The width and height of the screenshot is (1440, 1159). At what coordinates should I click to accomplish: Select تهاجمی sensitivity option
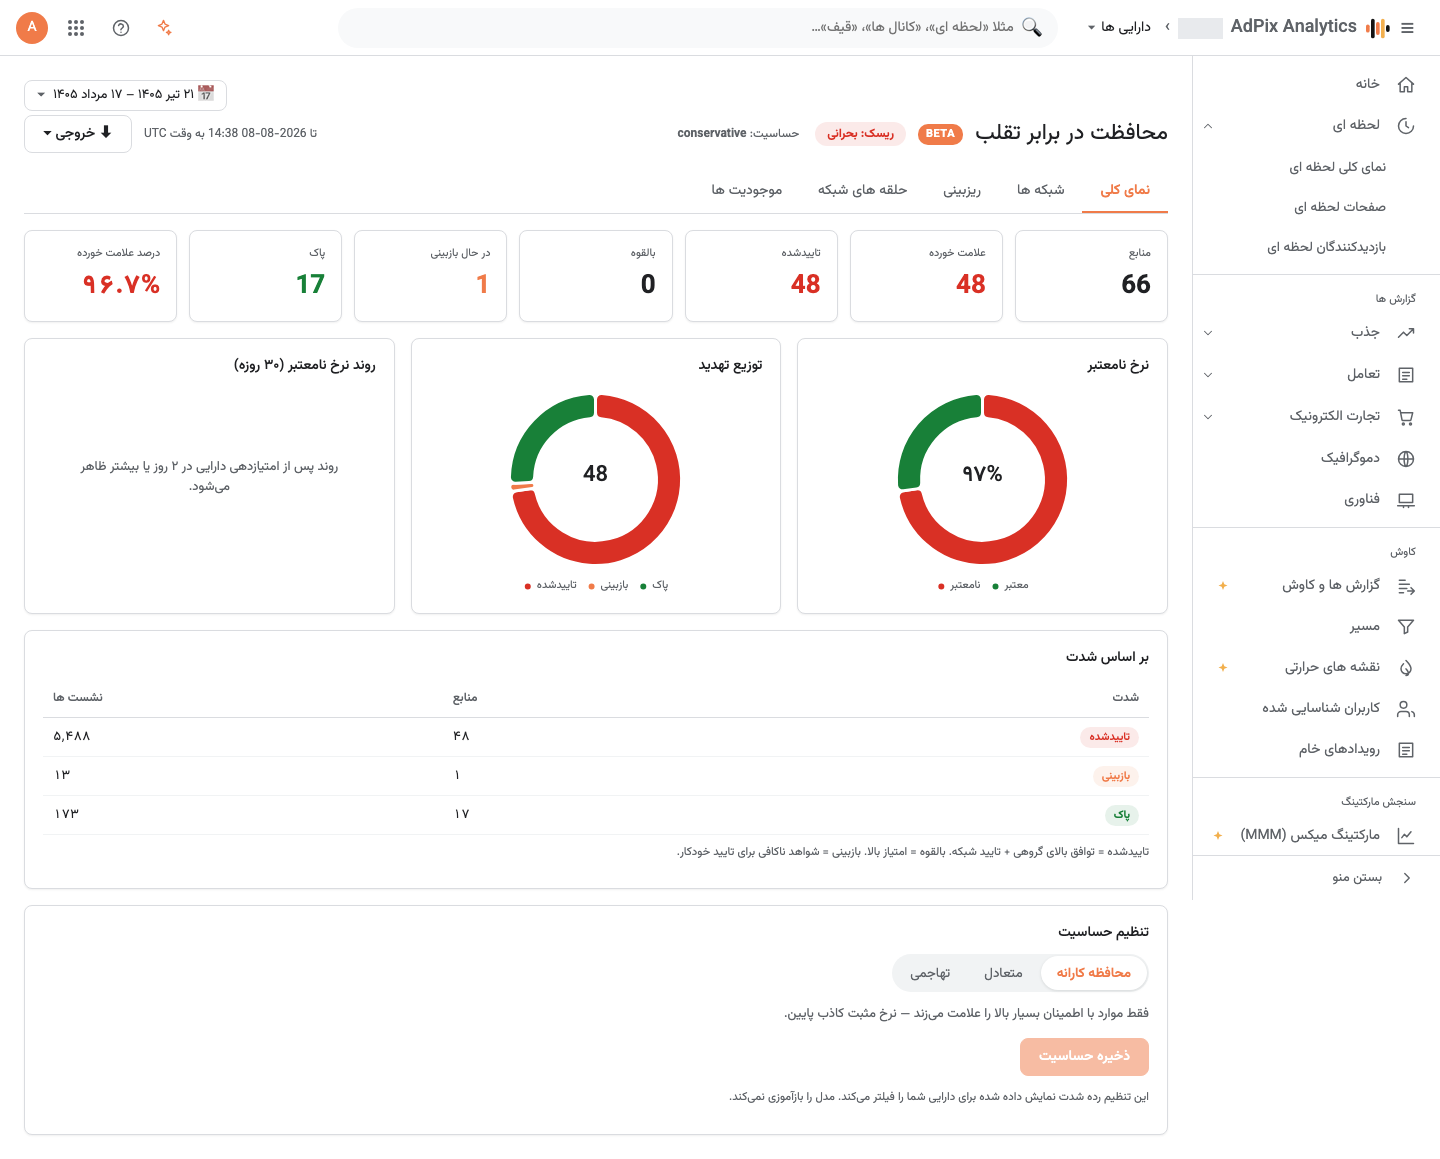930,973
